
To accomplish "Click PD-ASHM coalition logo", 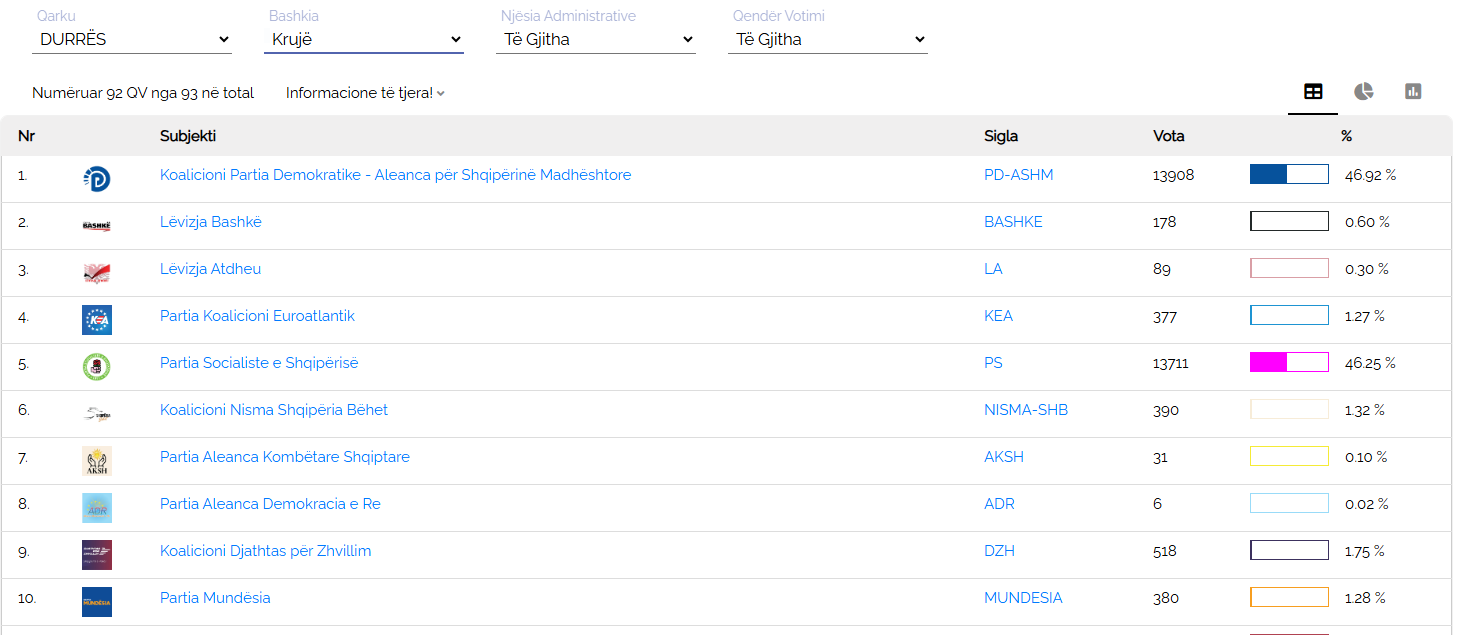I will click(97, 179).
